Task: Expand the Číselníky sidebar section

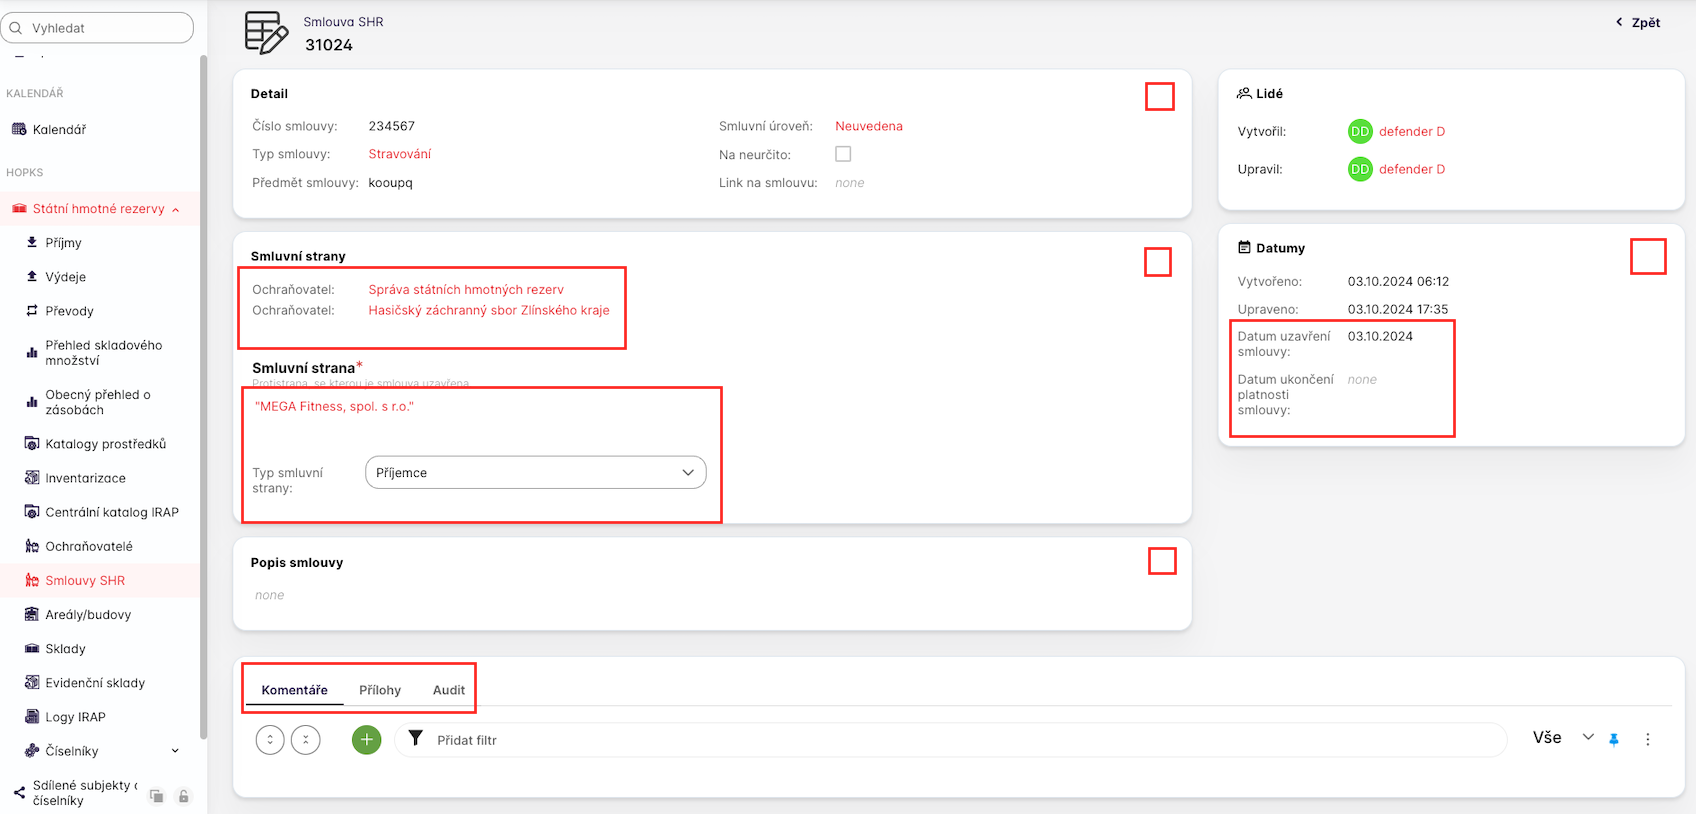Action: pyautogui.click(x=175, y=751)
